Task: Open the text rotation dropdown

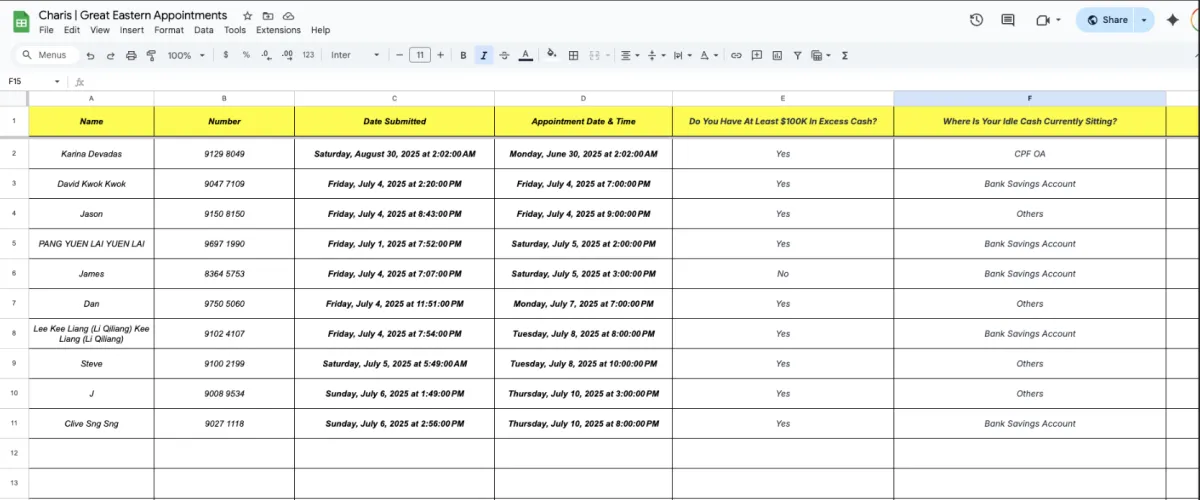Action: pos(708,55)
